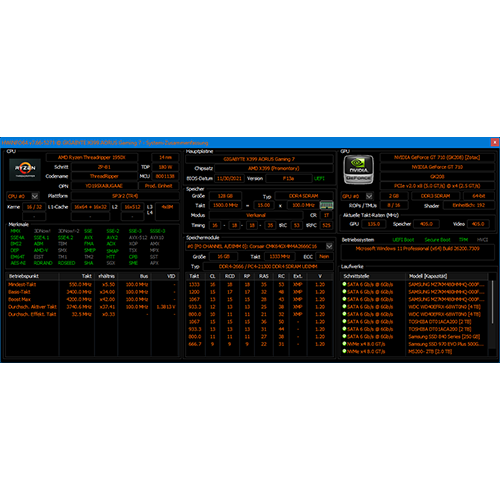Click status dot of Samsung SSD 970 EVO row
Image resolution: width=500 pixels, height=500 pixels.
[x=344, y=344]
